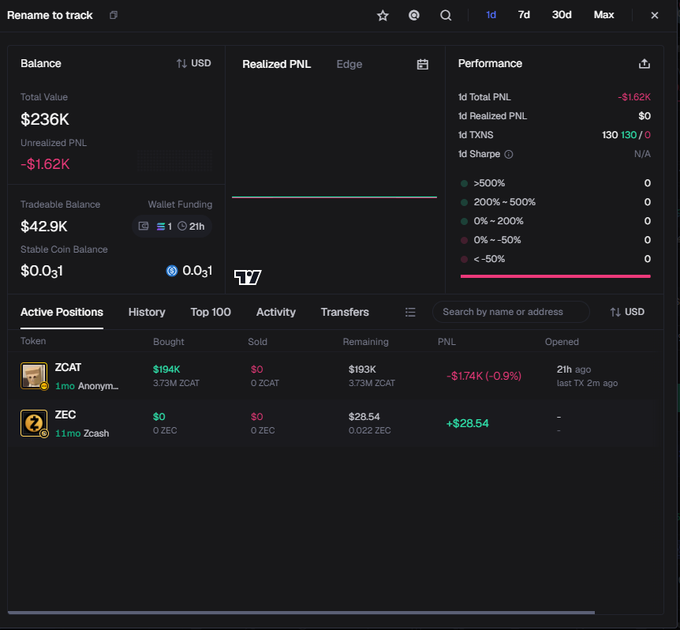Click the horizontal scrollbar at bottom
Viewport: 680px width, 630px height.
click(301, 613)
